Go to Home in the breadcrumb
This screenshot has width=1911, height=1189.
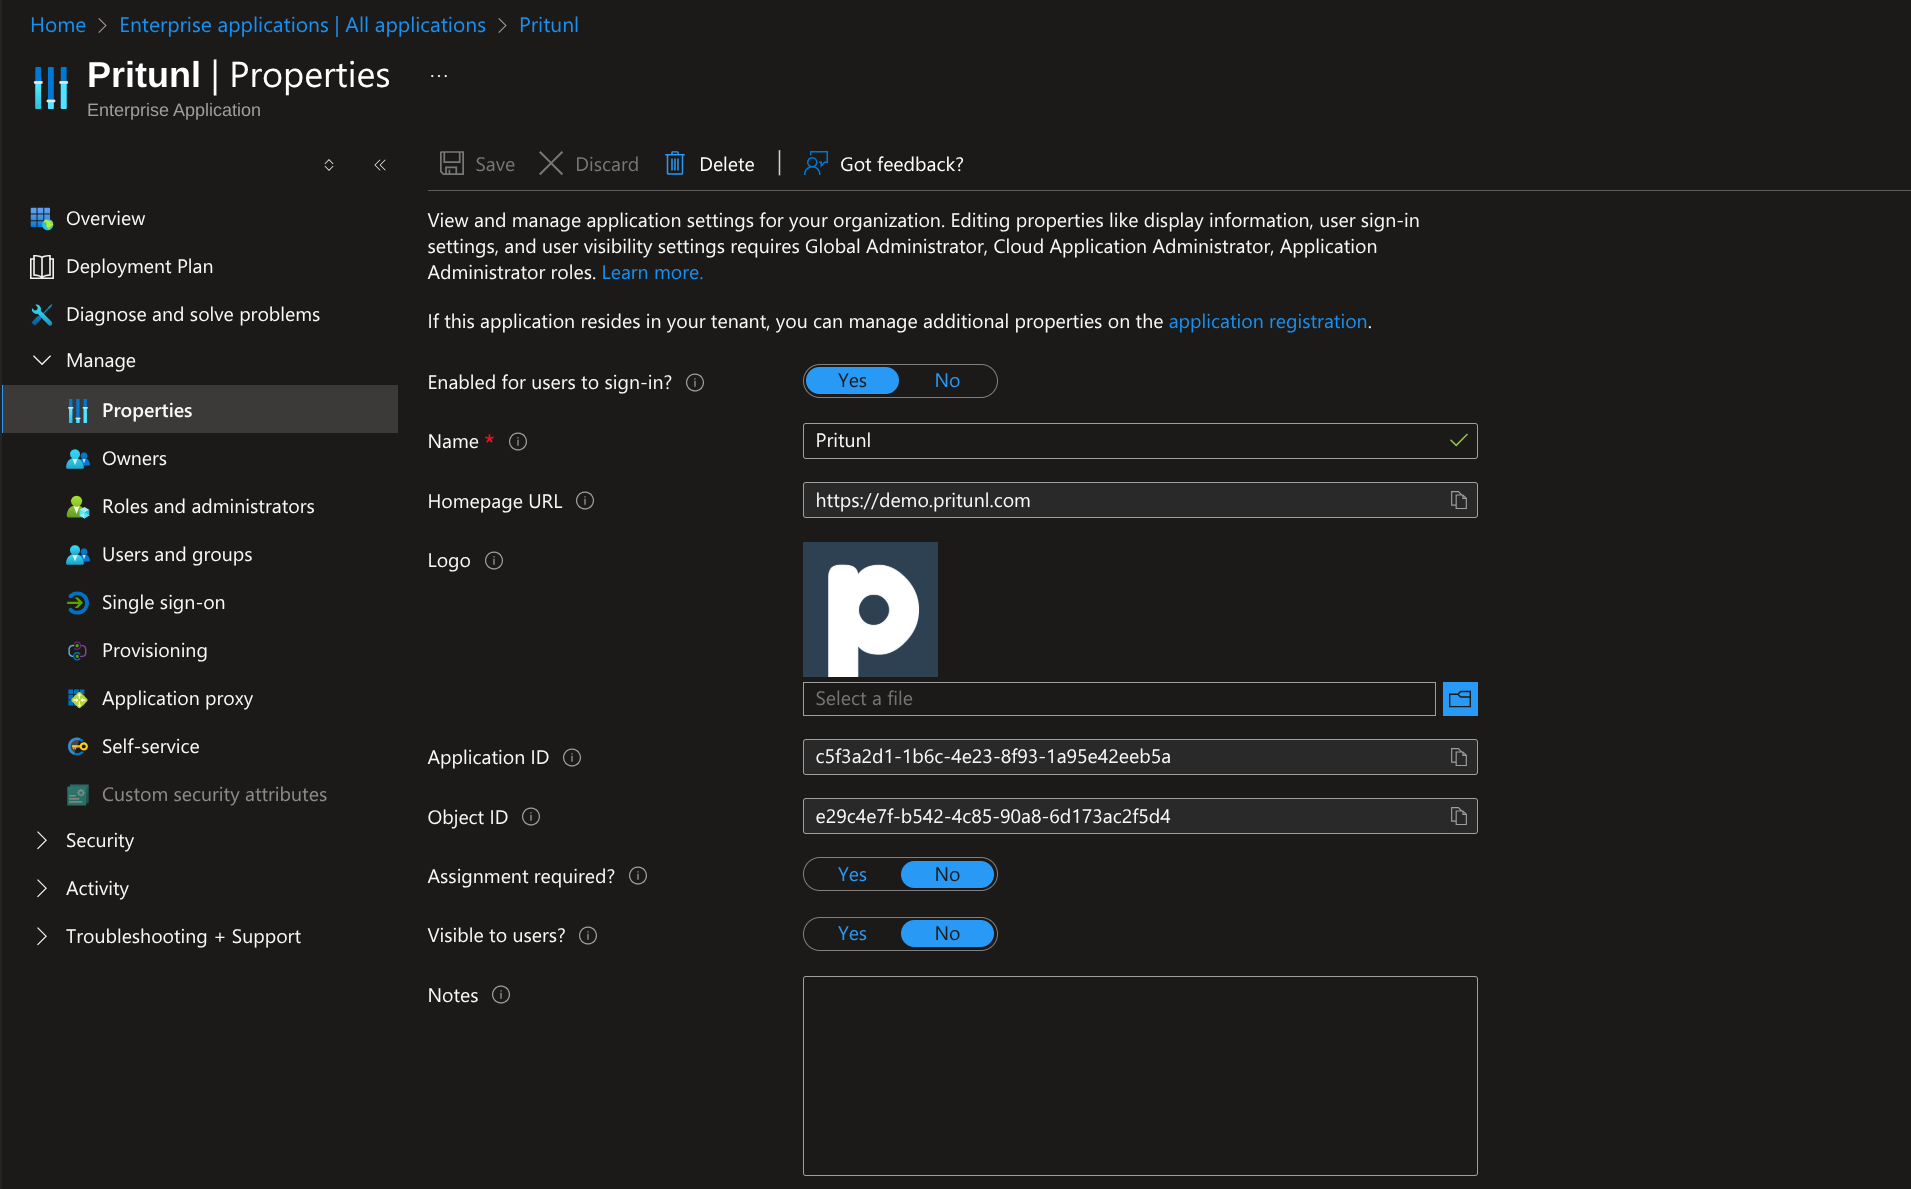(x=58, y=25)
